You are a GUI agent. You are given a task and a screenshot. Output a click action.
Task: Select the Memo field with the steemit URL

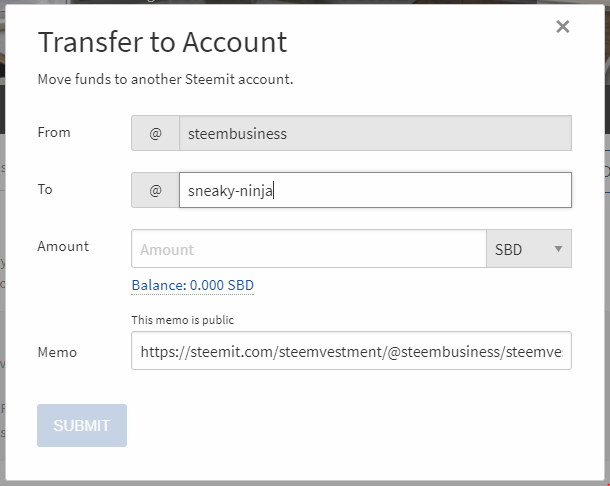(x=351, y=351)
